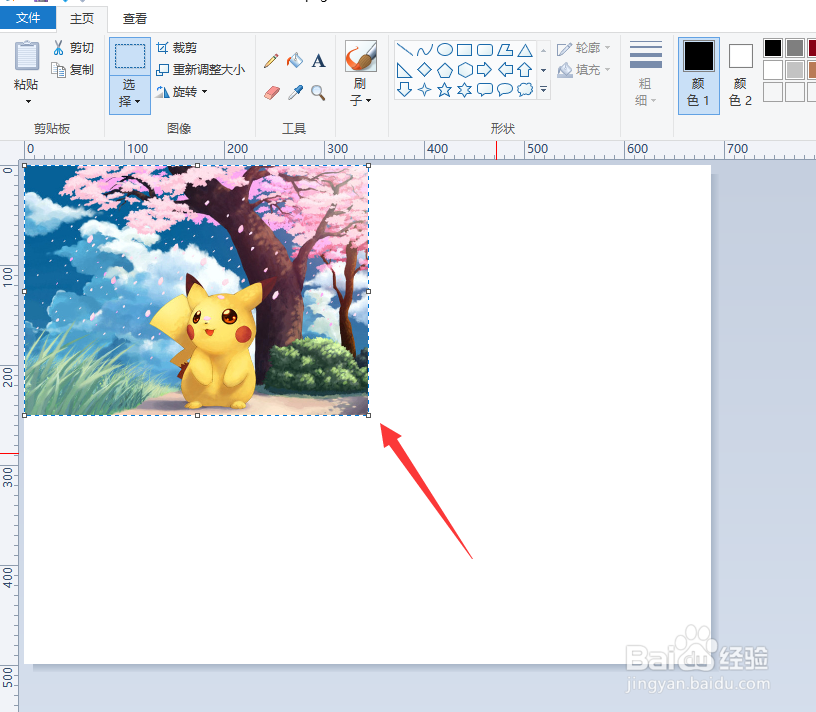Choose the Oval shape
Viewport: 816px width, 712px height.
coord(444,50)
